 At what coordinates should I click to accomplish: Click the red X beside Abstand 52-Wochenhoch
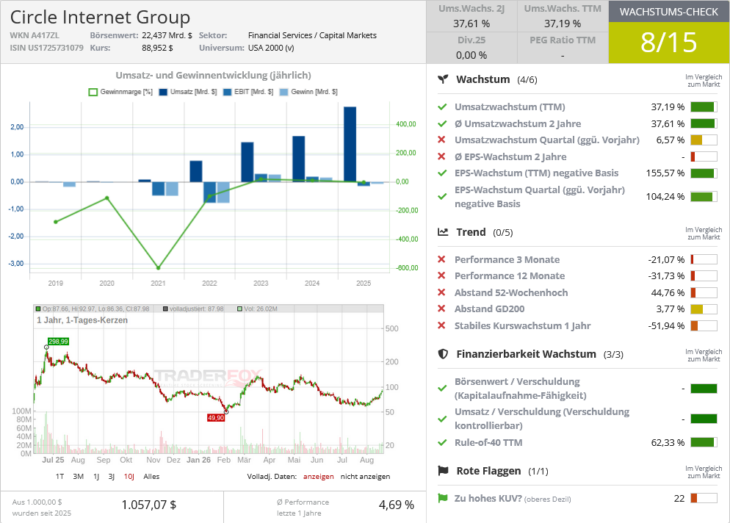coord(442,292)
